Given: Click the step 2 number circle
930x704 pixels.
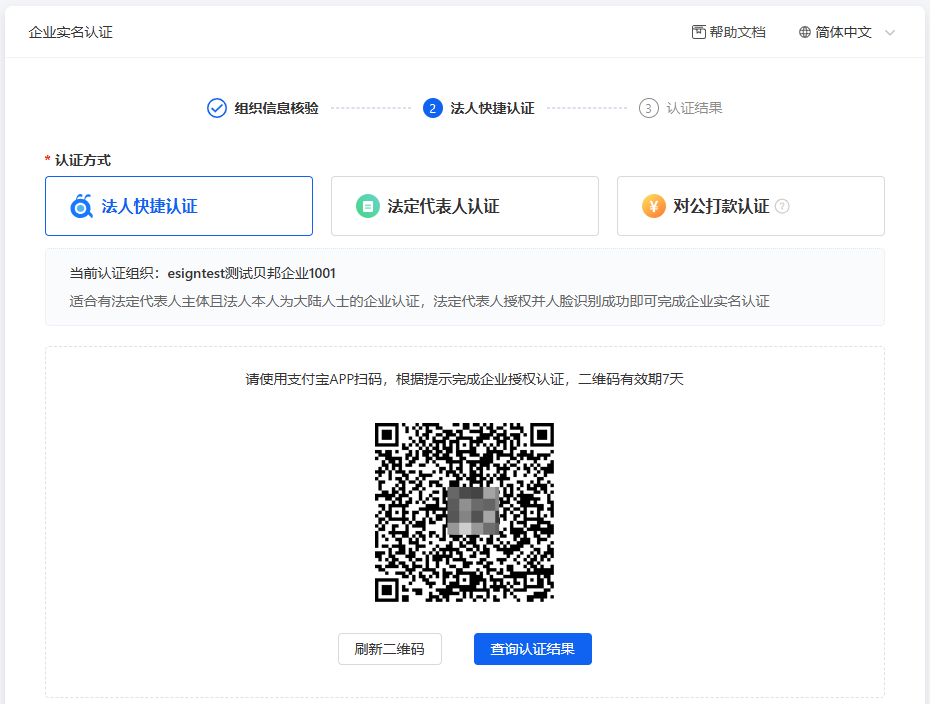Looking at the screenshot, I should [433, 108].
